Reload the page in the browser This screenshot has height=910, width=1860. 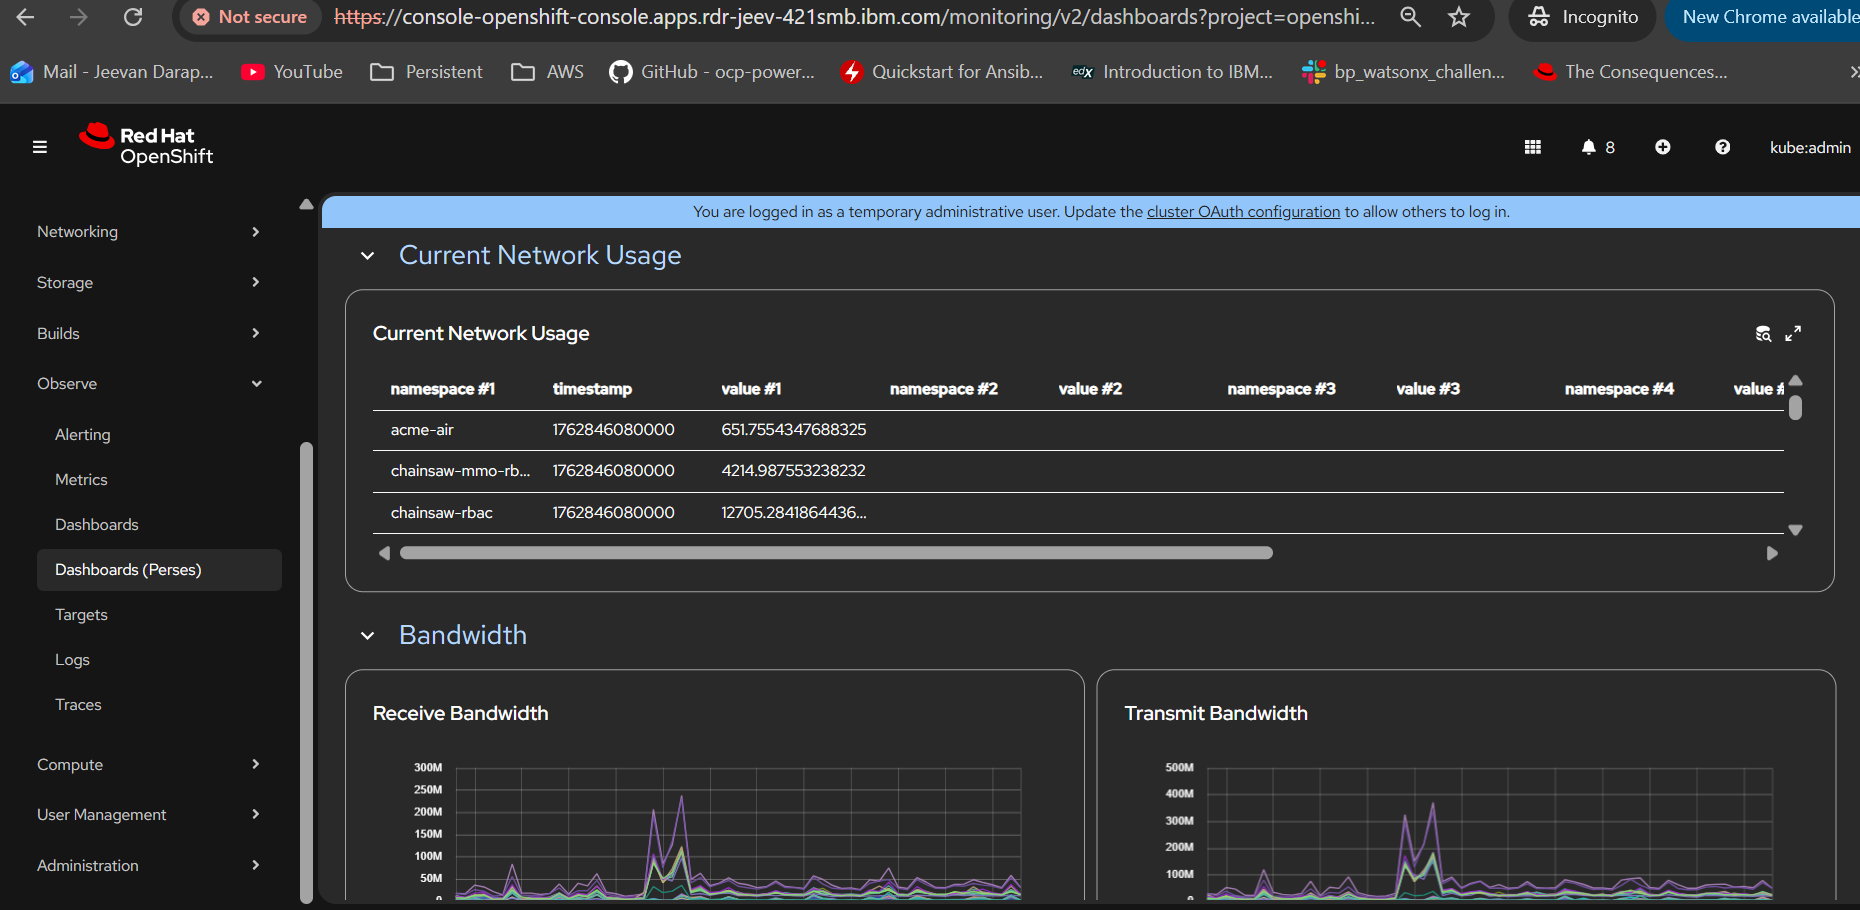point(133,17)
